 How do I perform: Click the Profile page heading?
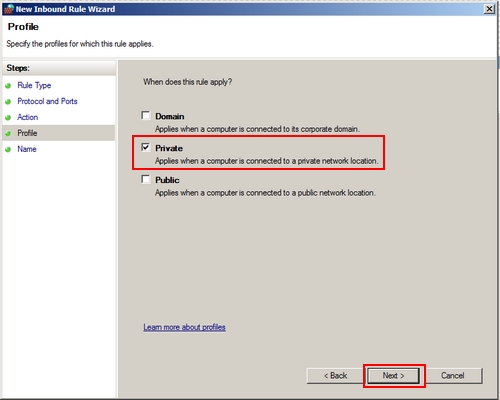pos(23,27)
